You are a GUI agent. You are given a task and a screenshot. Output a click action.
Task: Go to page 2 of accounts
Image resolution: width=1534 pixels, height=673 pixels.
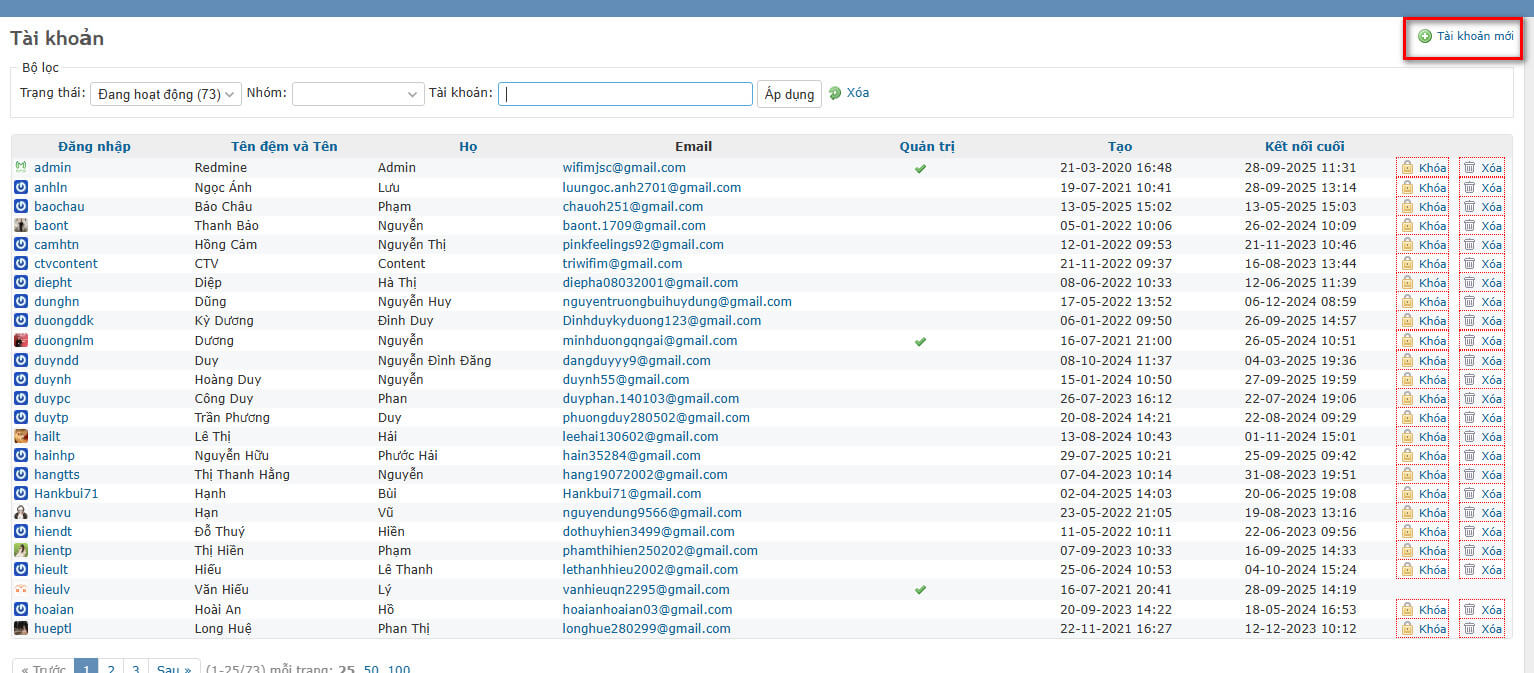tap(111, 668)
